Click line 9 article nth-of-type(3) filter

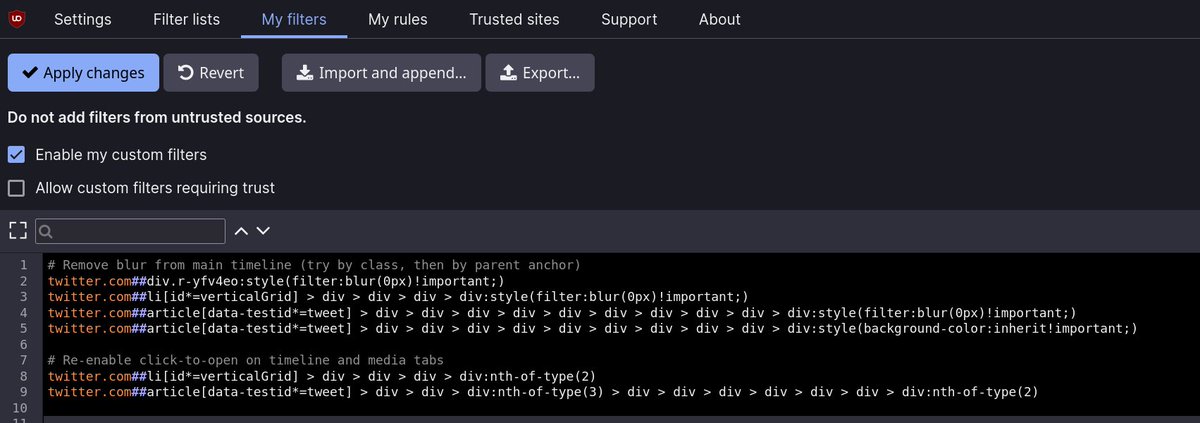[x=543, y=392]
